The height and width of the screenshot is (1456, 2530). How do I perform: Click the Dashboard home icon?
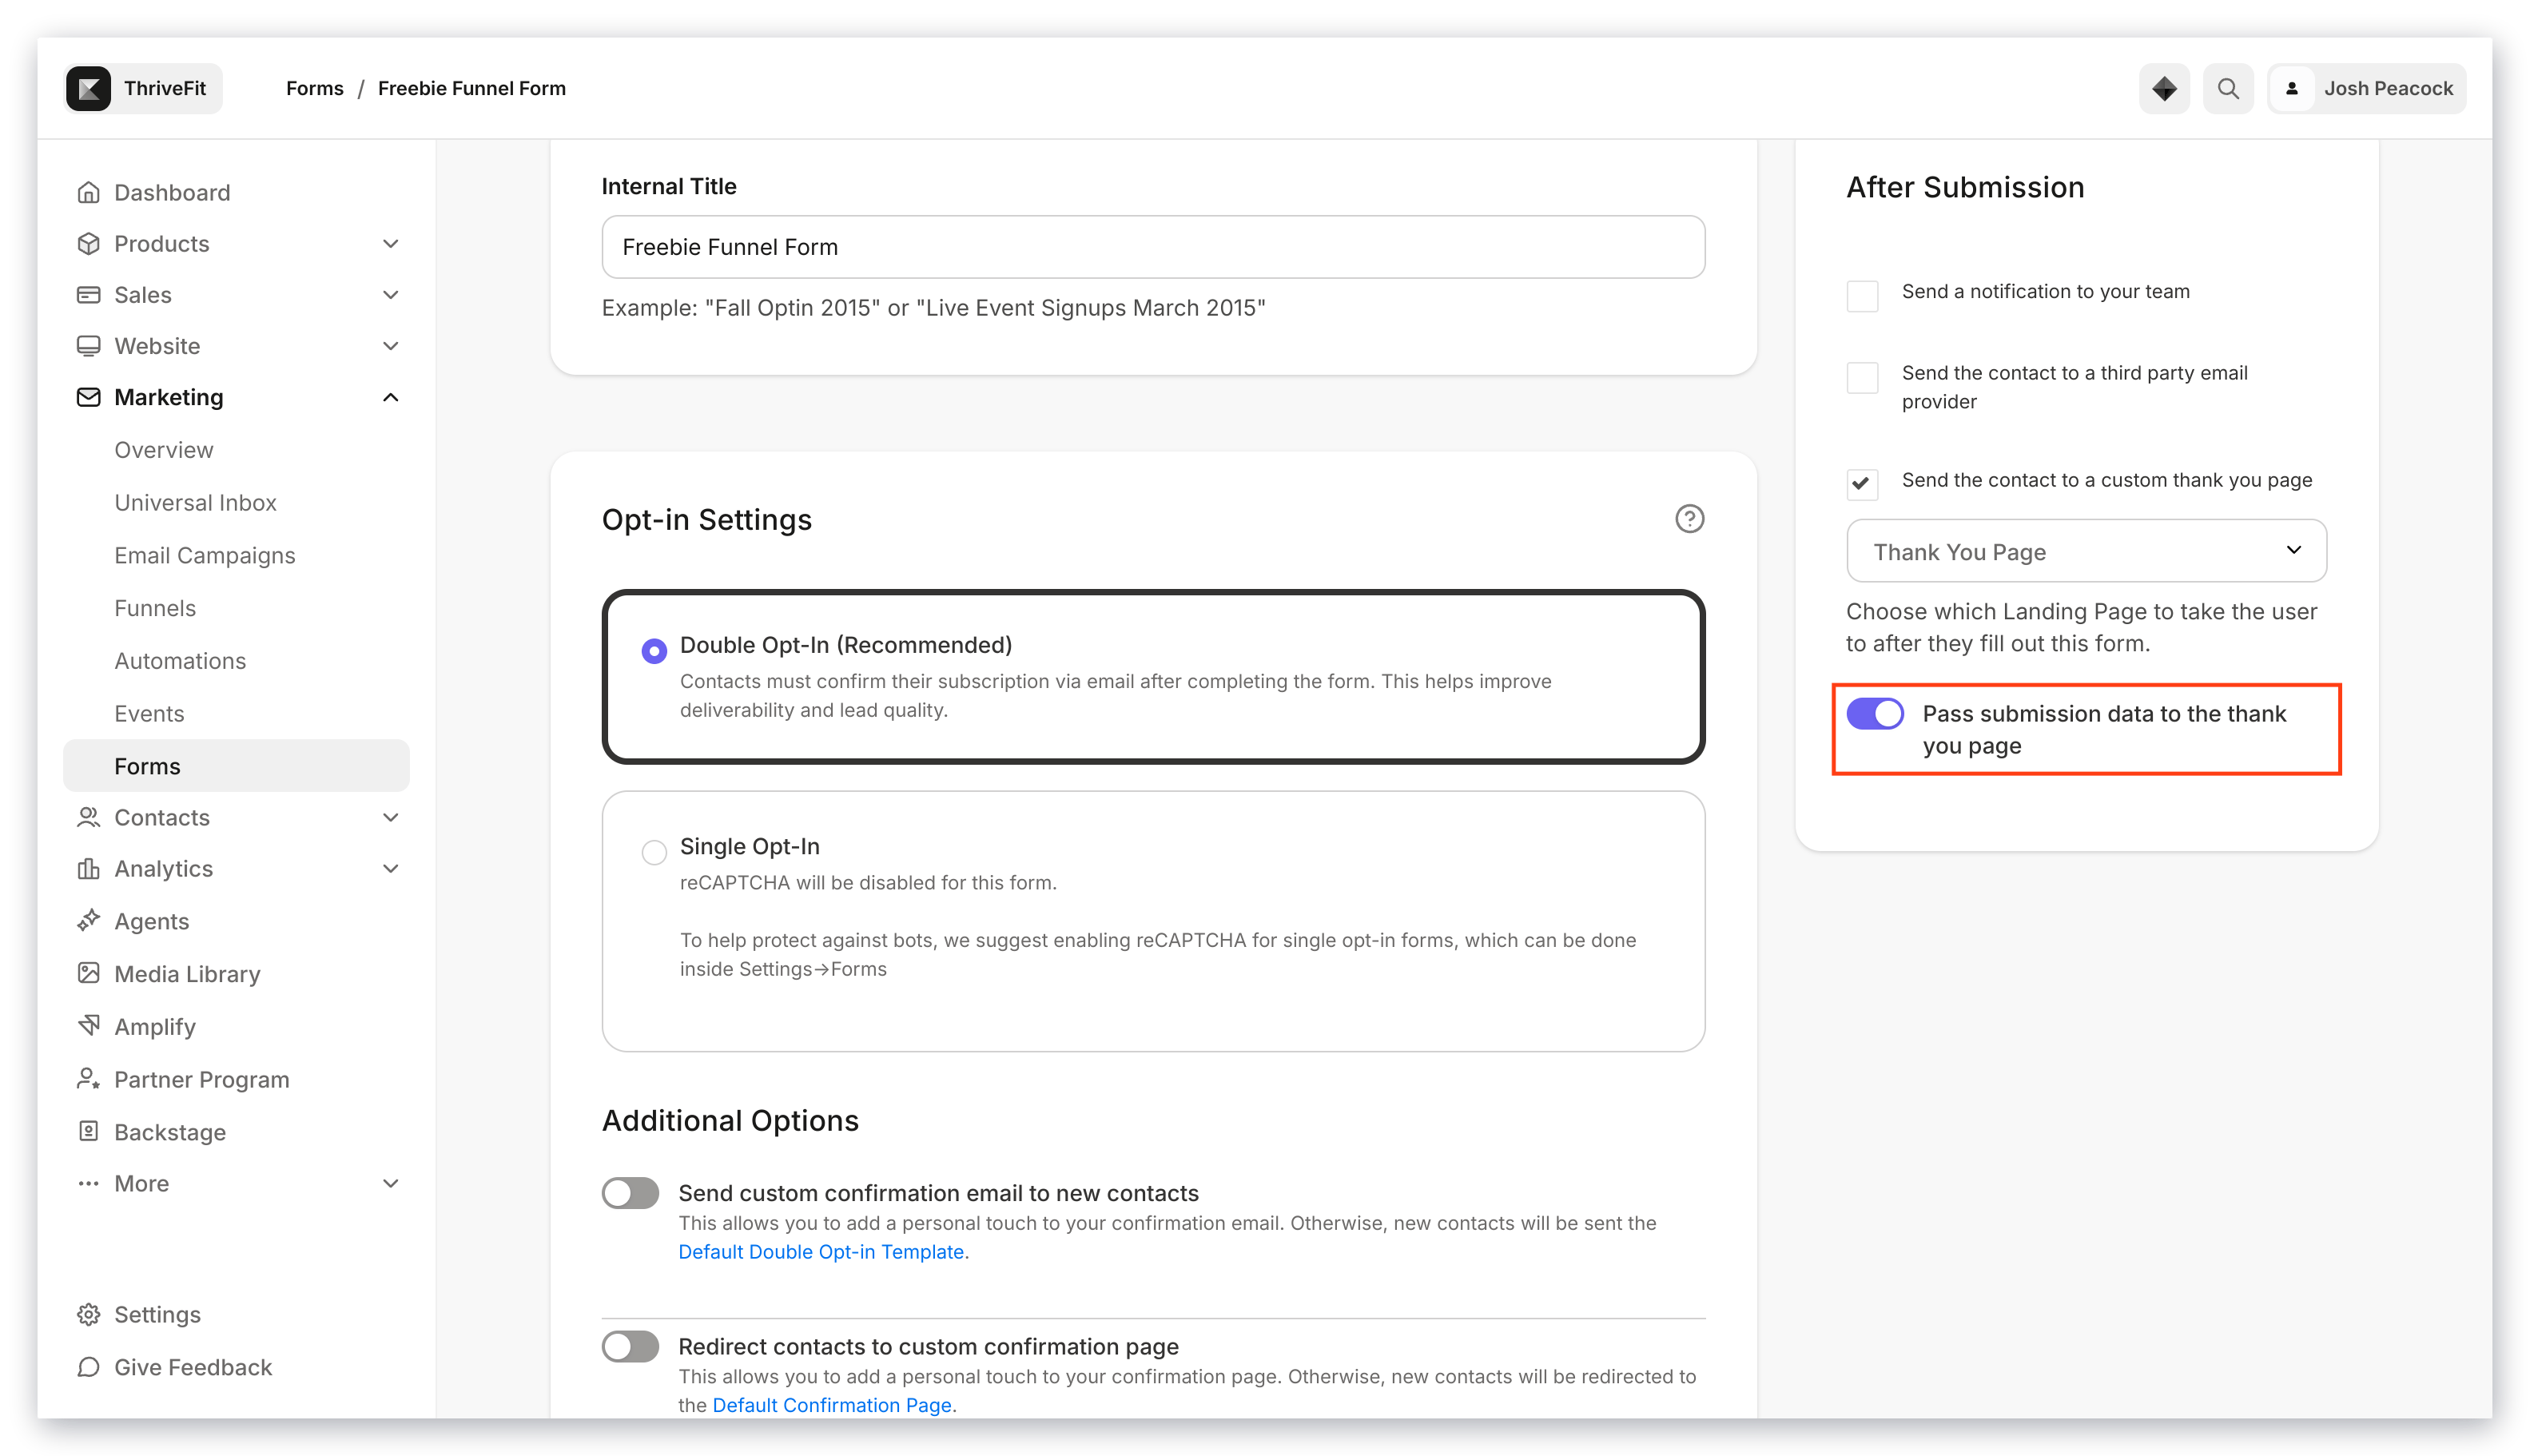tap(88, 192)
